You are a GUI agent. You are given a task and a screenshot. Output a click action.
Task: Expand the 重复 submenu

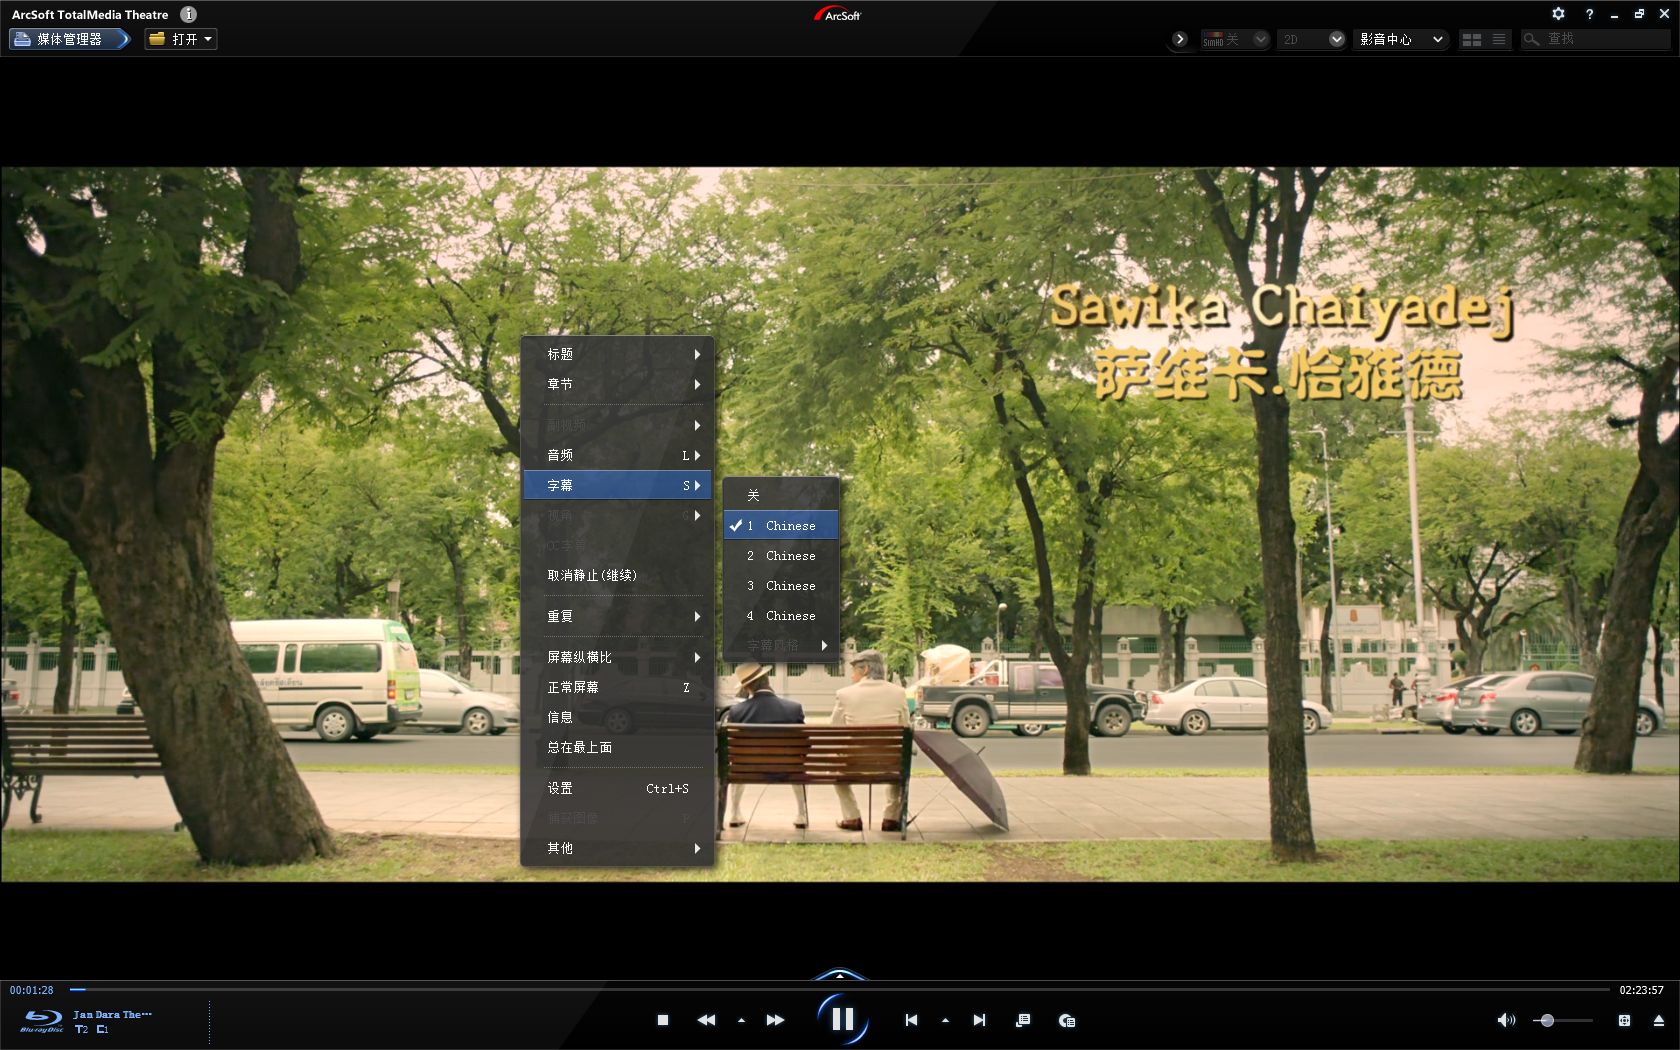(617, 616)
